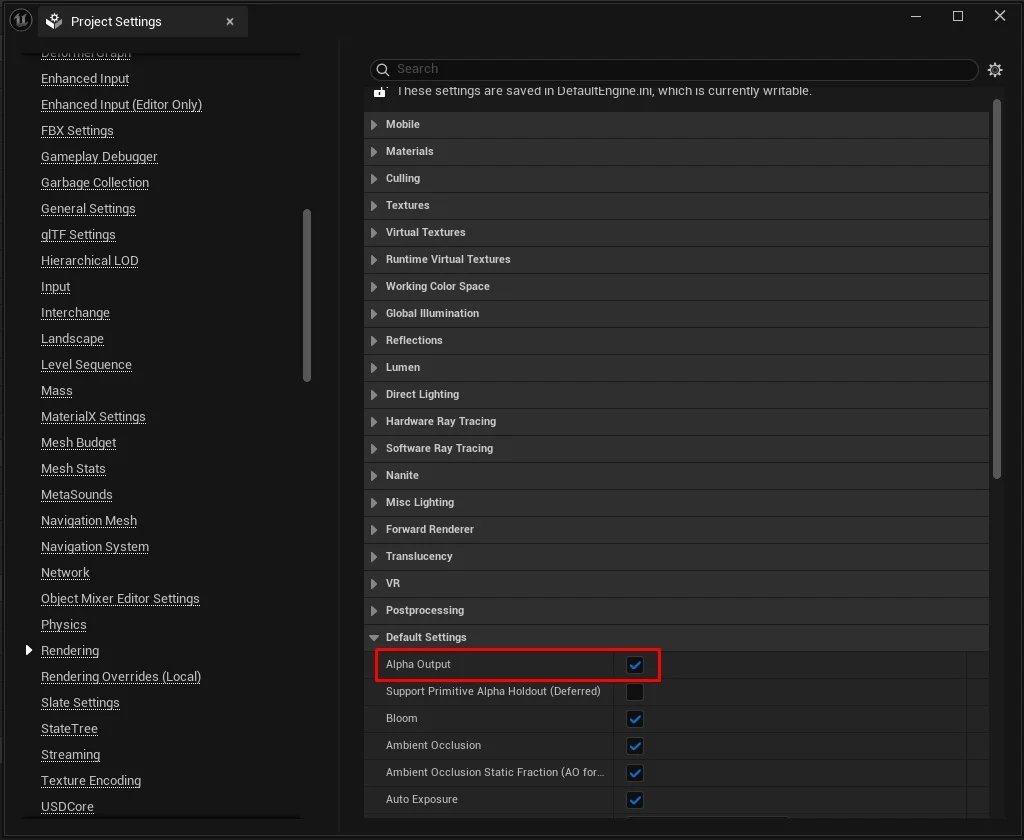This screenshot has width=1024, height=840.
Task: Click the Project Settings tab icon
Action: point(54,22)
